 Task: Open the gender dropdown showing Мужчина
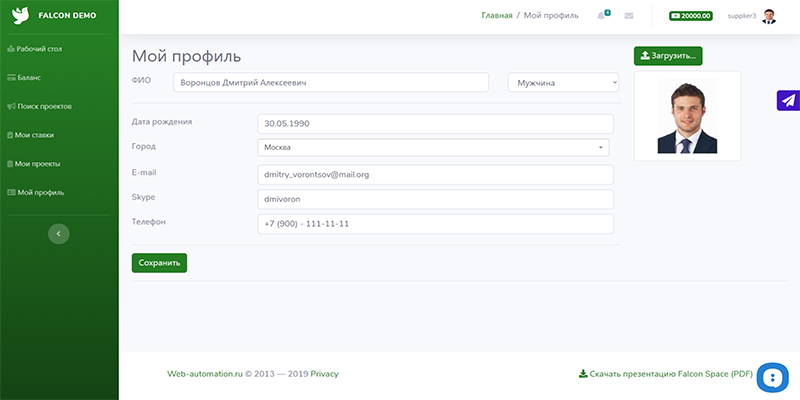(x=563, y=82)
